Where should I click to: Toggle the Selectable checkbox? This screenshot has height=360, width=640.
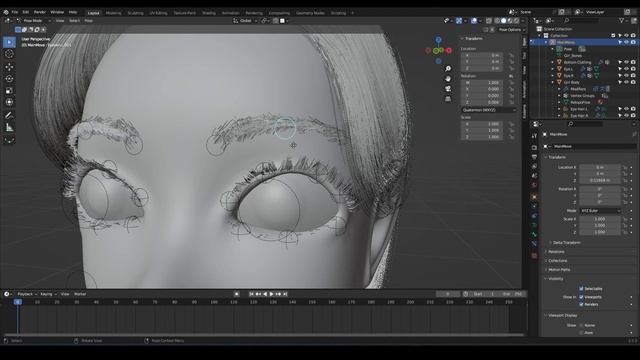(581, 289)
